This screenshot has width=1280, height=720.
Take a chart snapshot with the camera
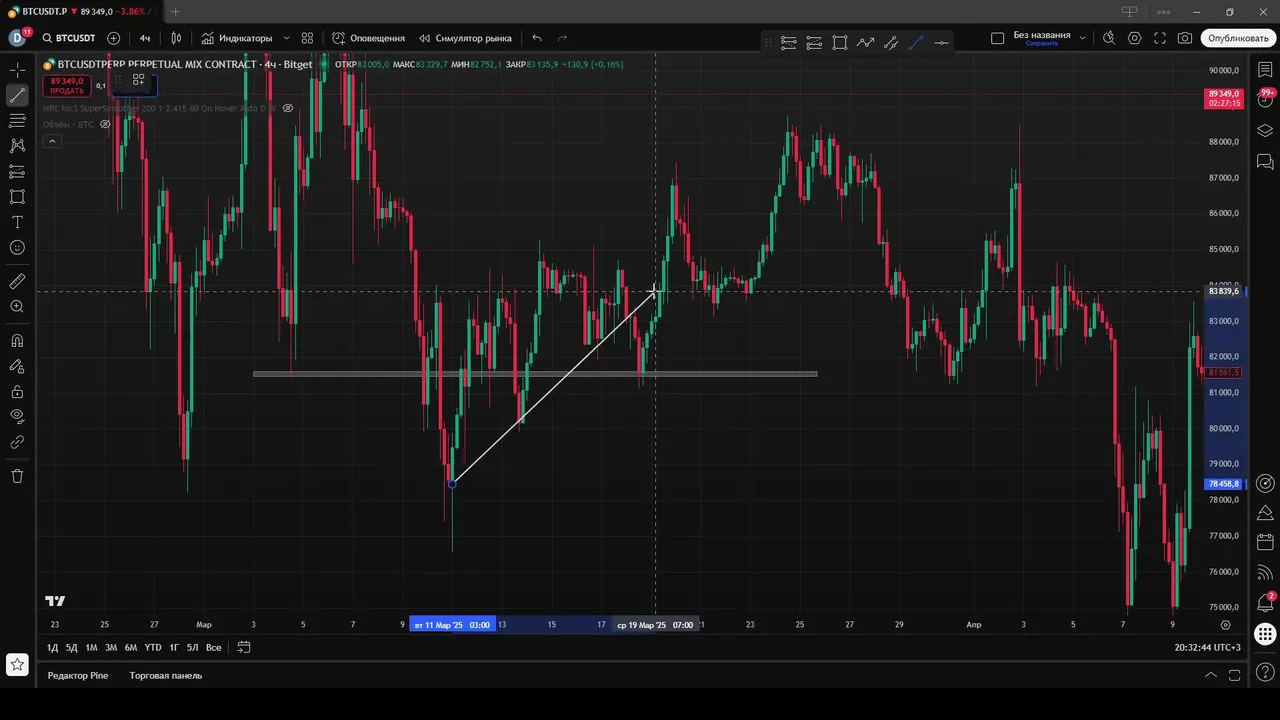coord(1185,38)
